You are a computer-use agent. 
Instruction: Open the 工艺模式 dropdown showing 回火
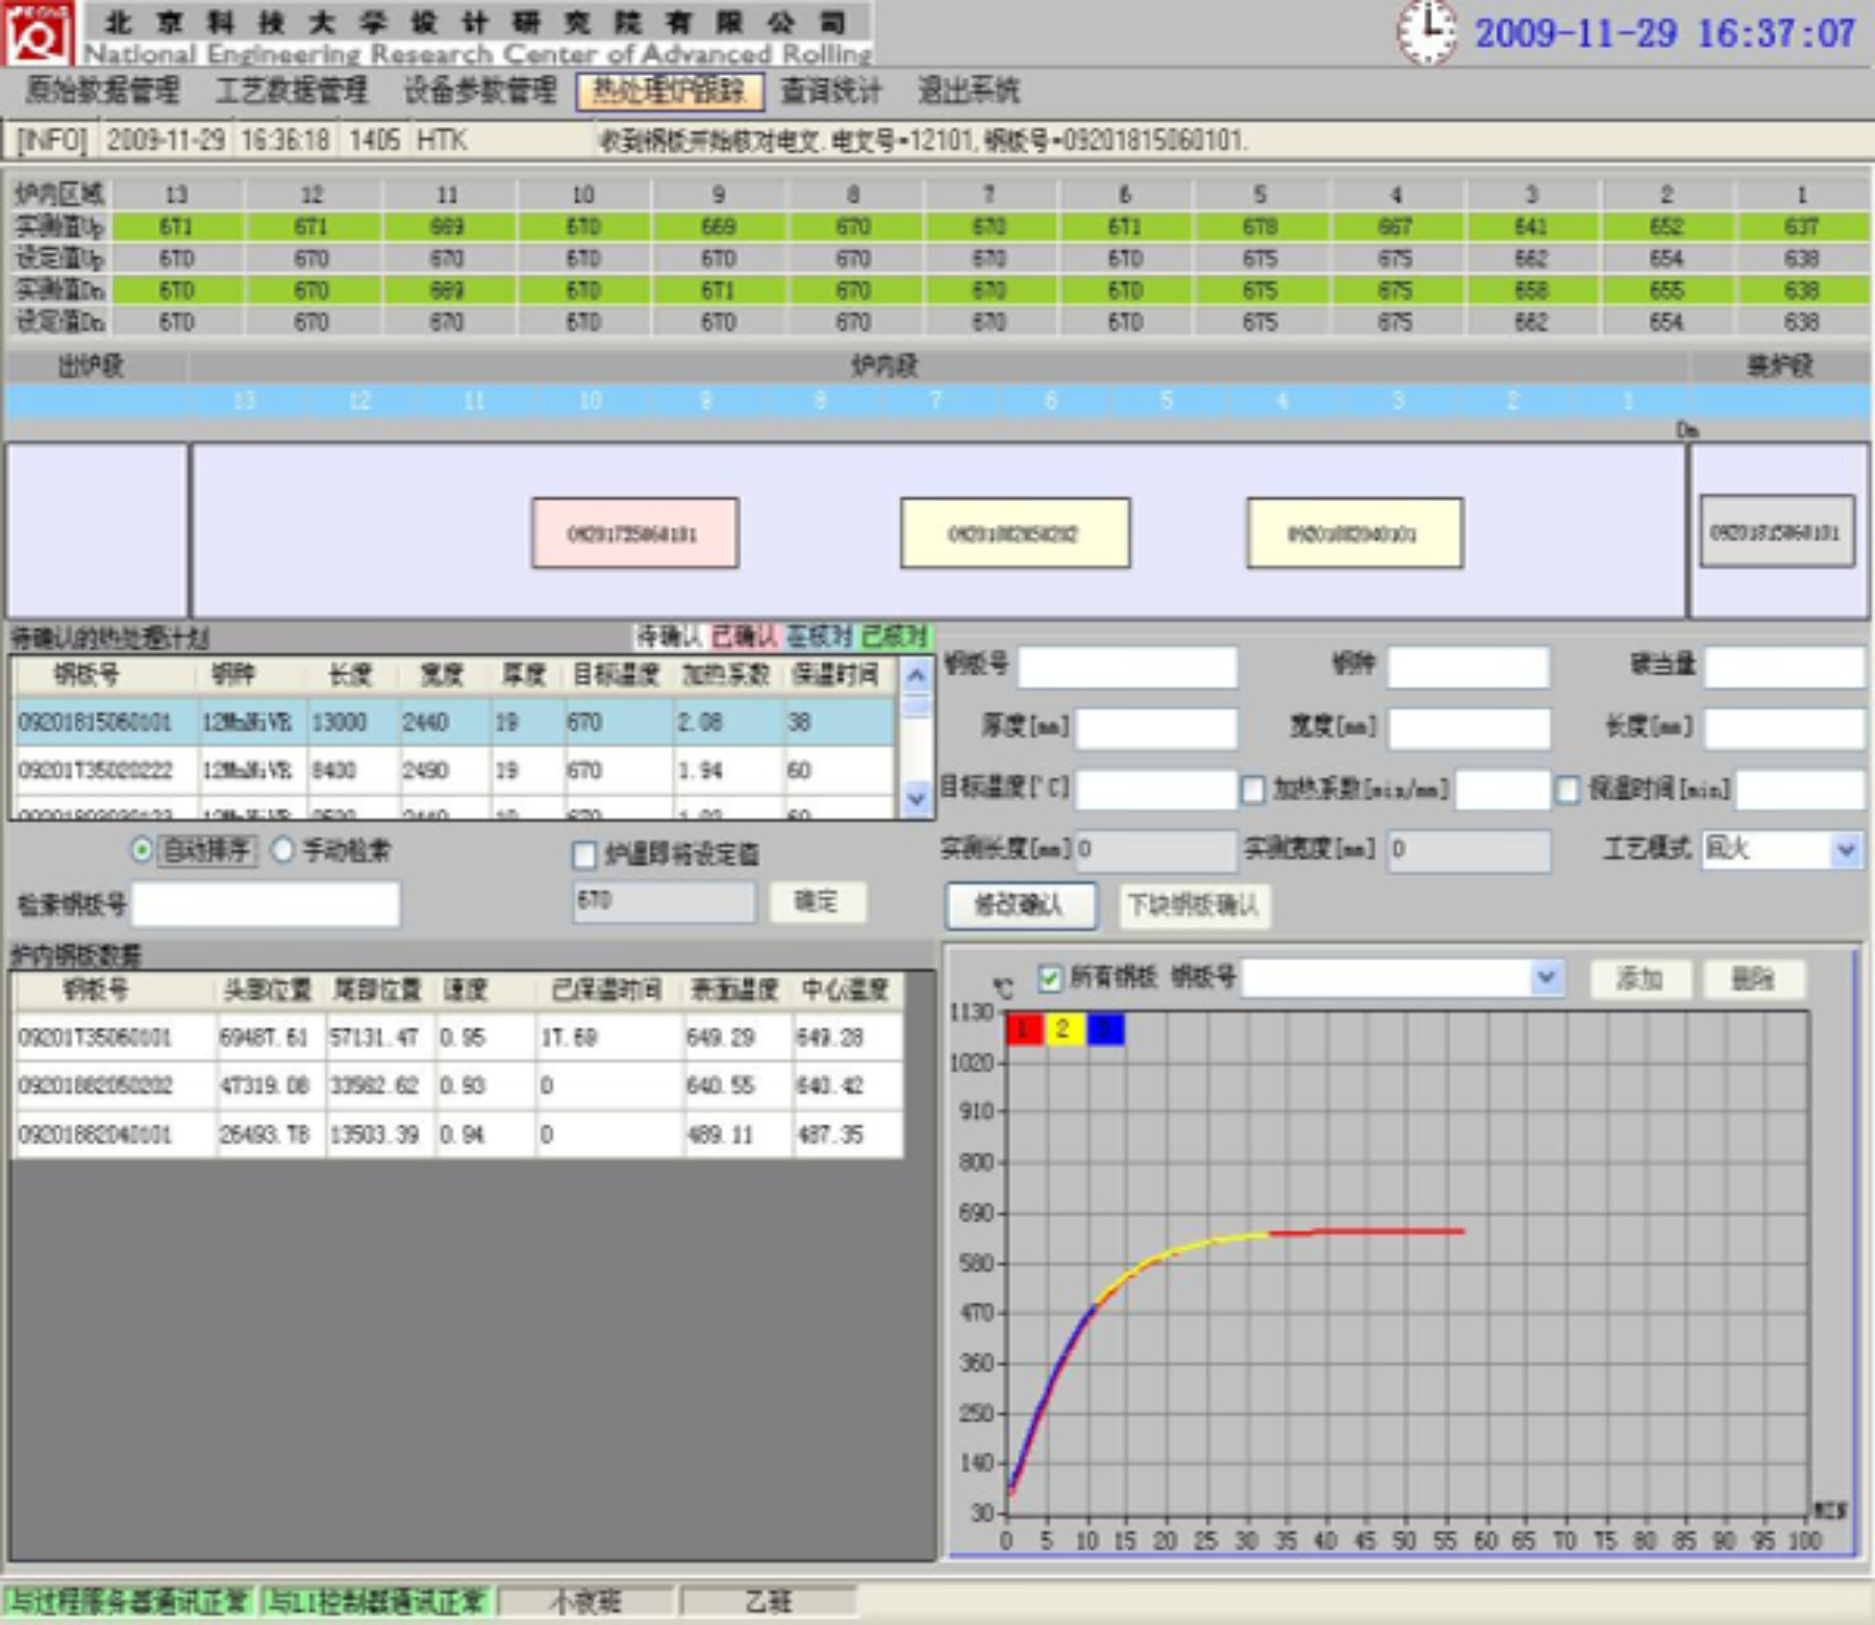(x=1846, y=850)
